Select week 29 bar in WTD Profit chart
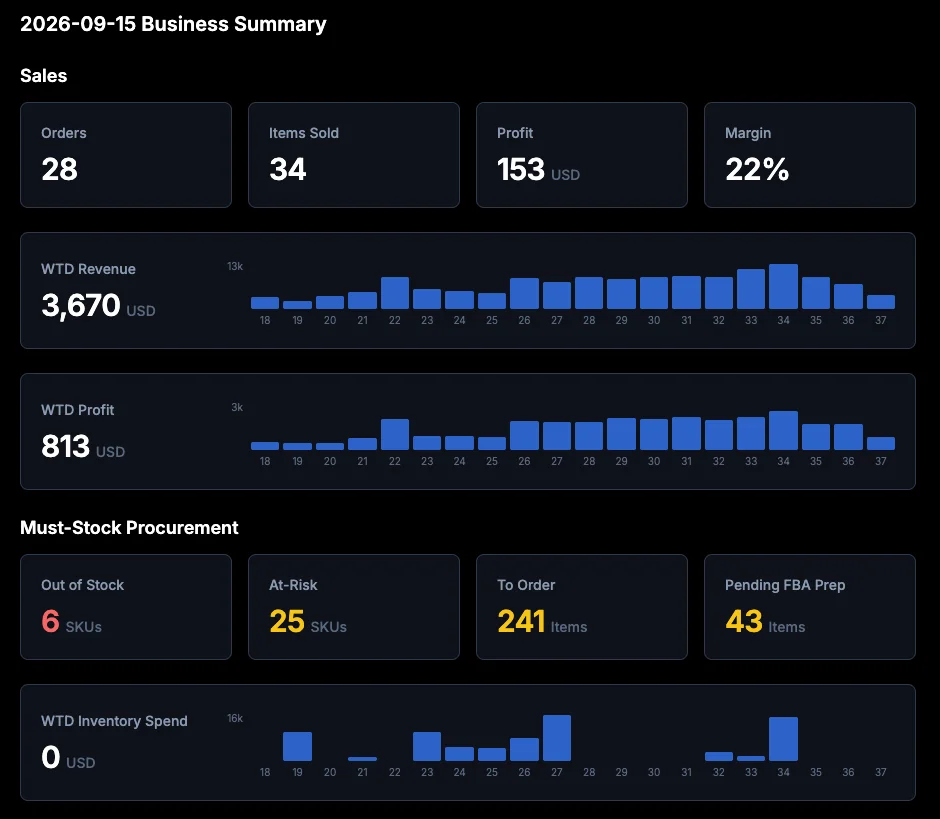This screenshot has height=819, width=940. pos(621,434)
